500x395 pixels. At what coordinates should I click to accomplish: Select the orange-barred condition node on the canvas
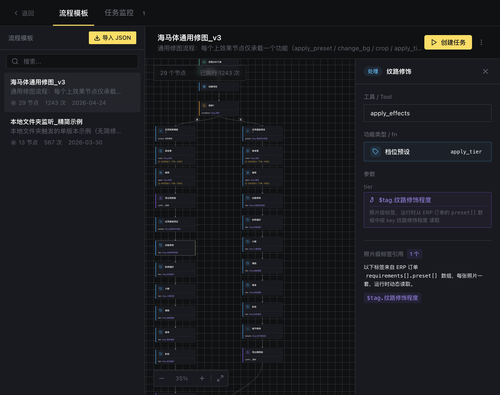[x=219, y=108]
